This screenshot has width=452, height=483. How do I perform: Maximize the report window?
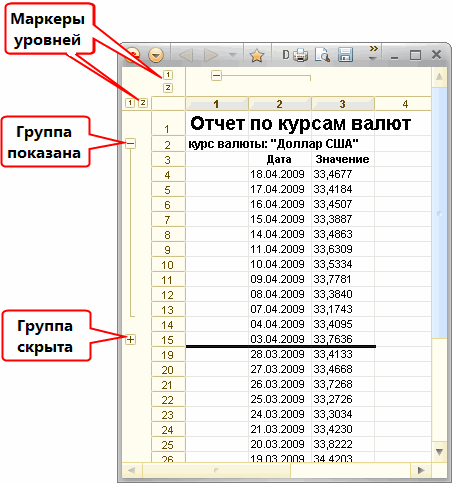point(415,55)
